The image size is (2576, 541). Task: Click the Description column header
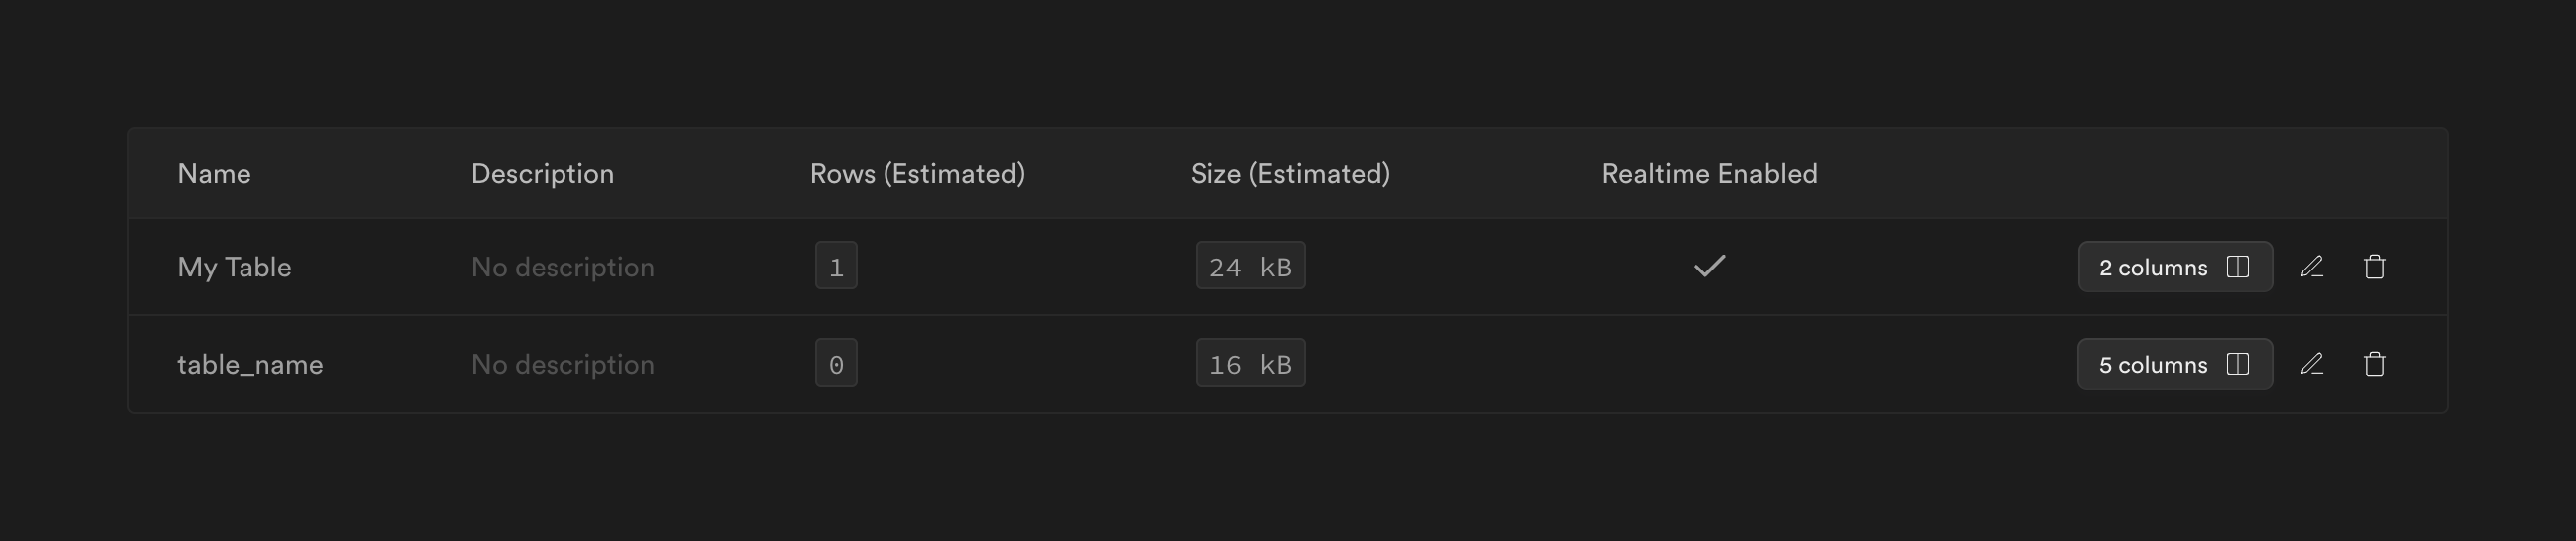pyautogui.click(x=542, y=174)
